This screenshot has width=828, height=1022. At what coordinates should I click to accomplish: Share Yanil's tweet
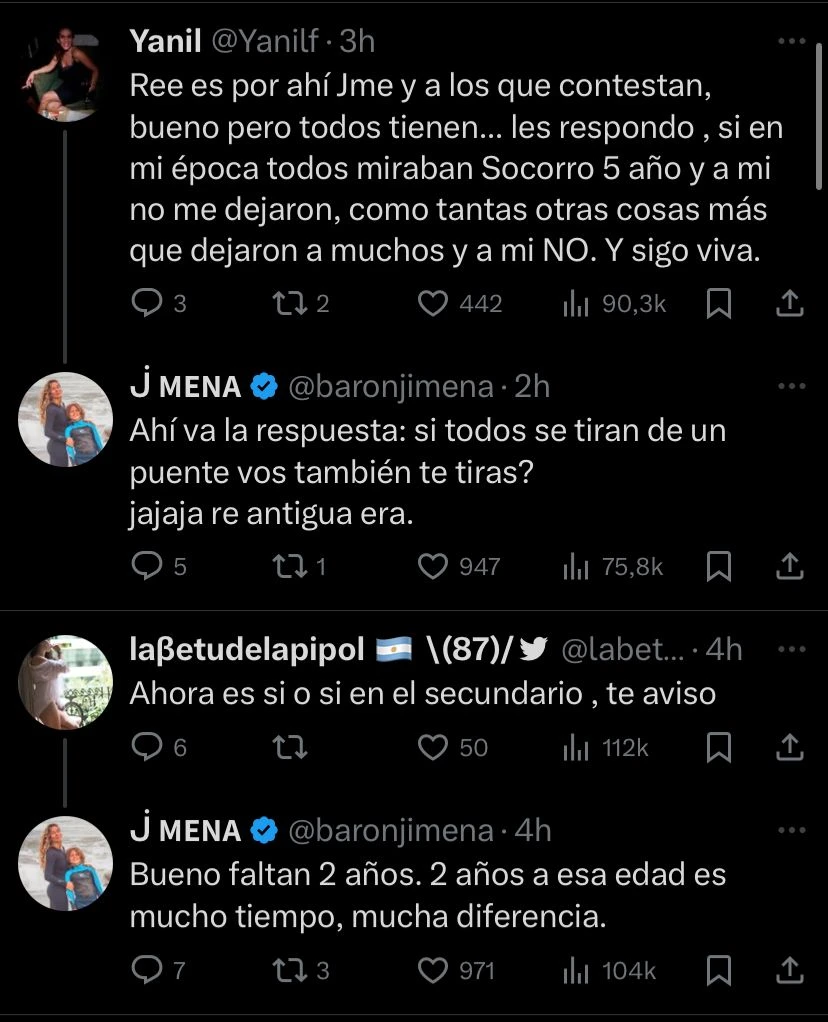[790, 304]
